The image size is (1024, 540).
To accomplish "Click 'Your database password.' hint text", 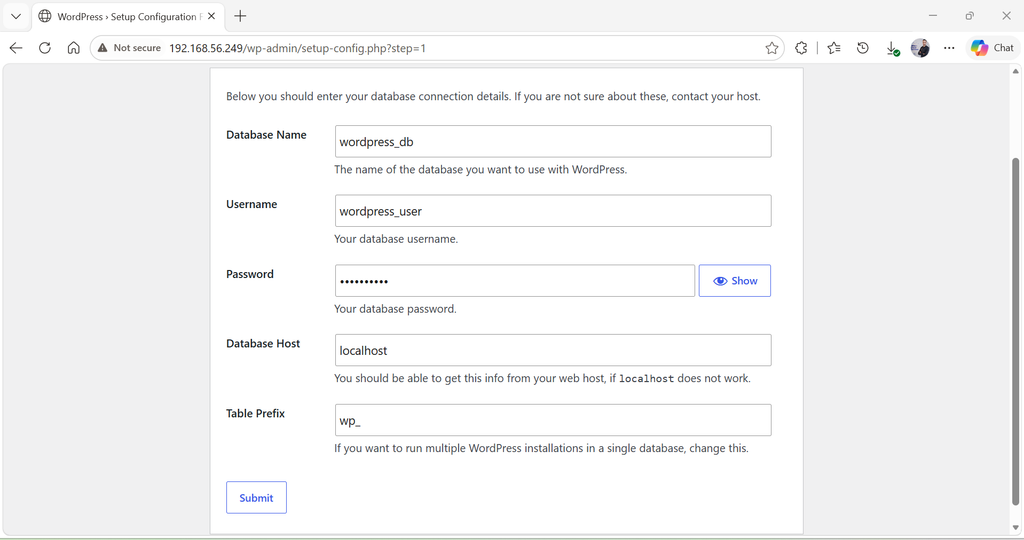I will pyautogui.click(x=395, y=309).
